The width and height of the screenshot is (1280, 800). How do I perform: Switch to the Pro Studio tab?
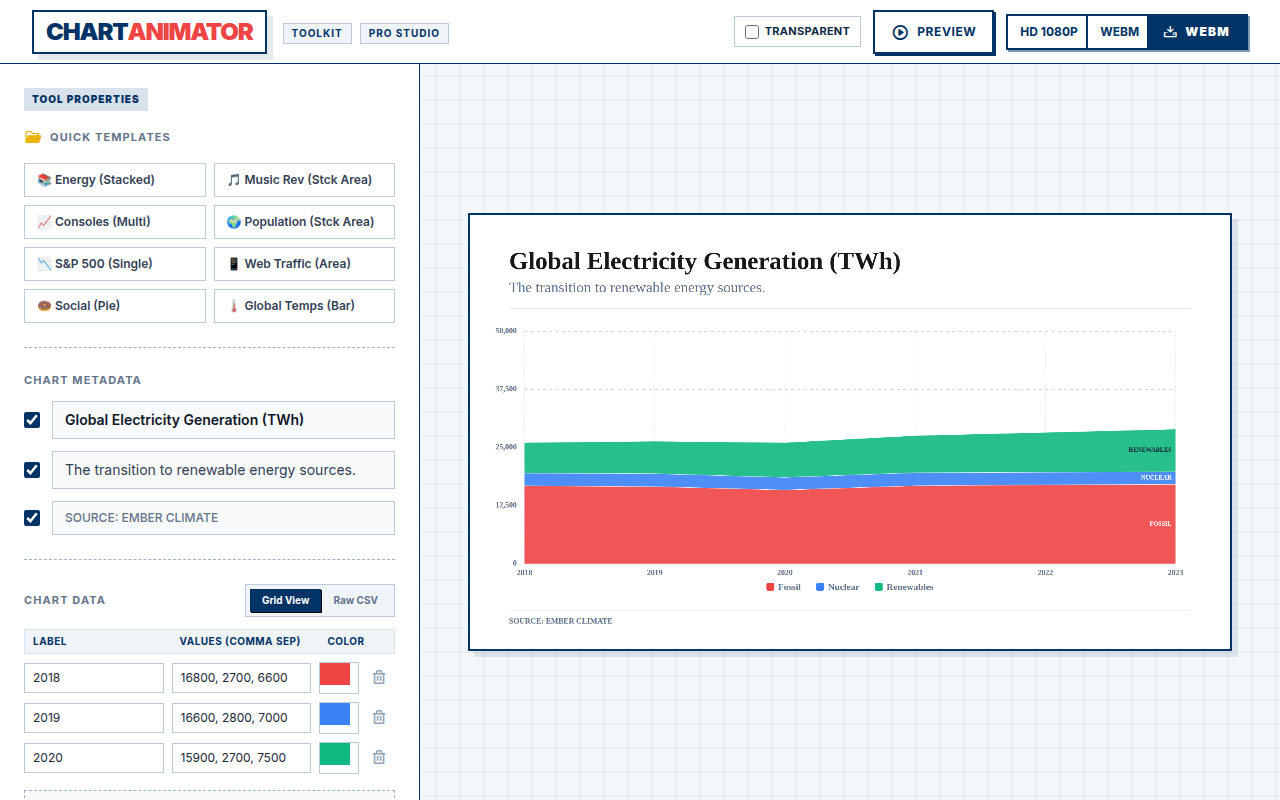[x=404, y=33]
